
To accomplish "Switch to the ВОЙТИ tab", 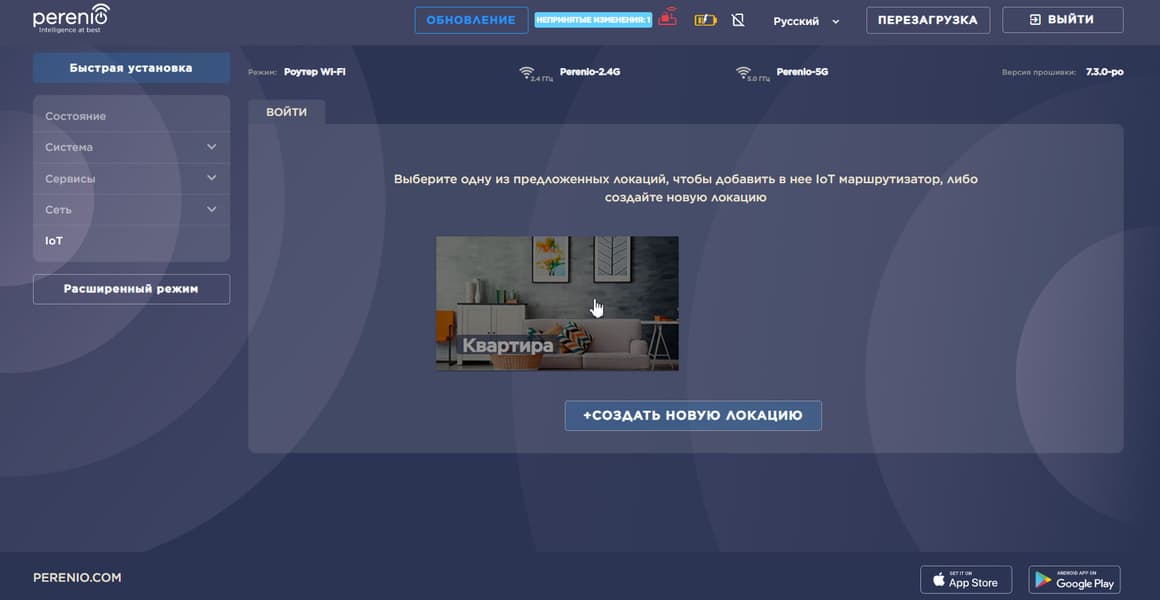I will 286,112.
